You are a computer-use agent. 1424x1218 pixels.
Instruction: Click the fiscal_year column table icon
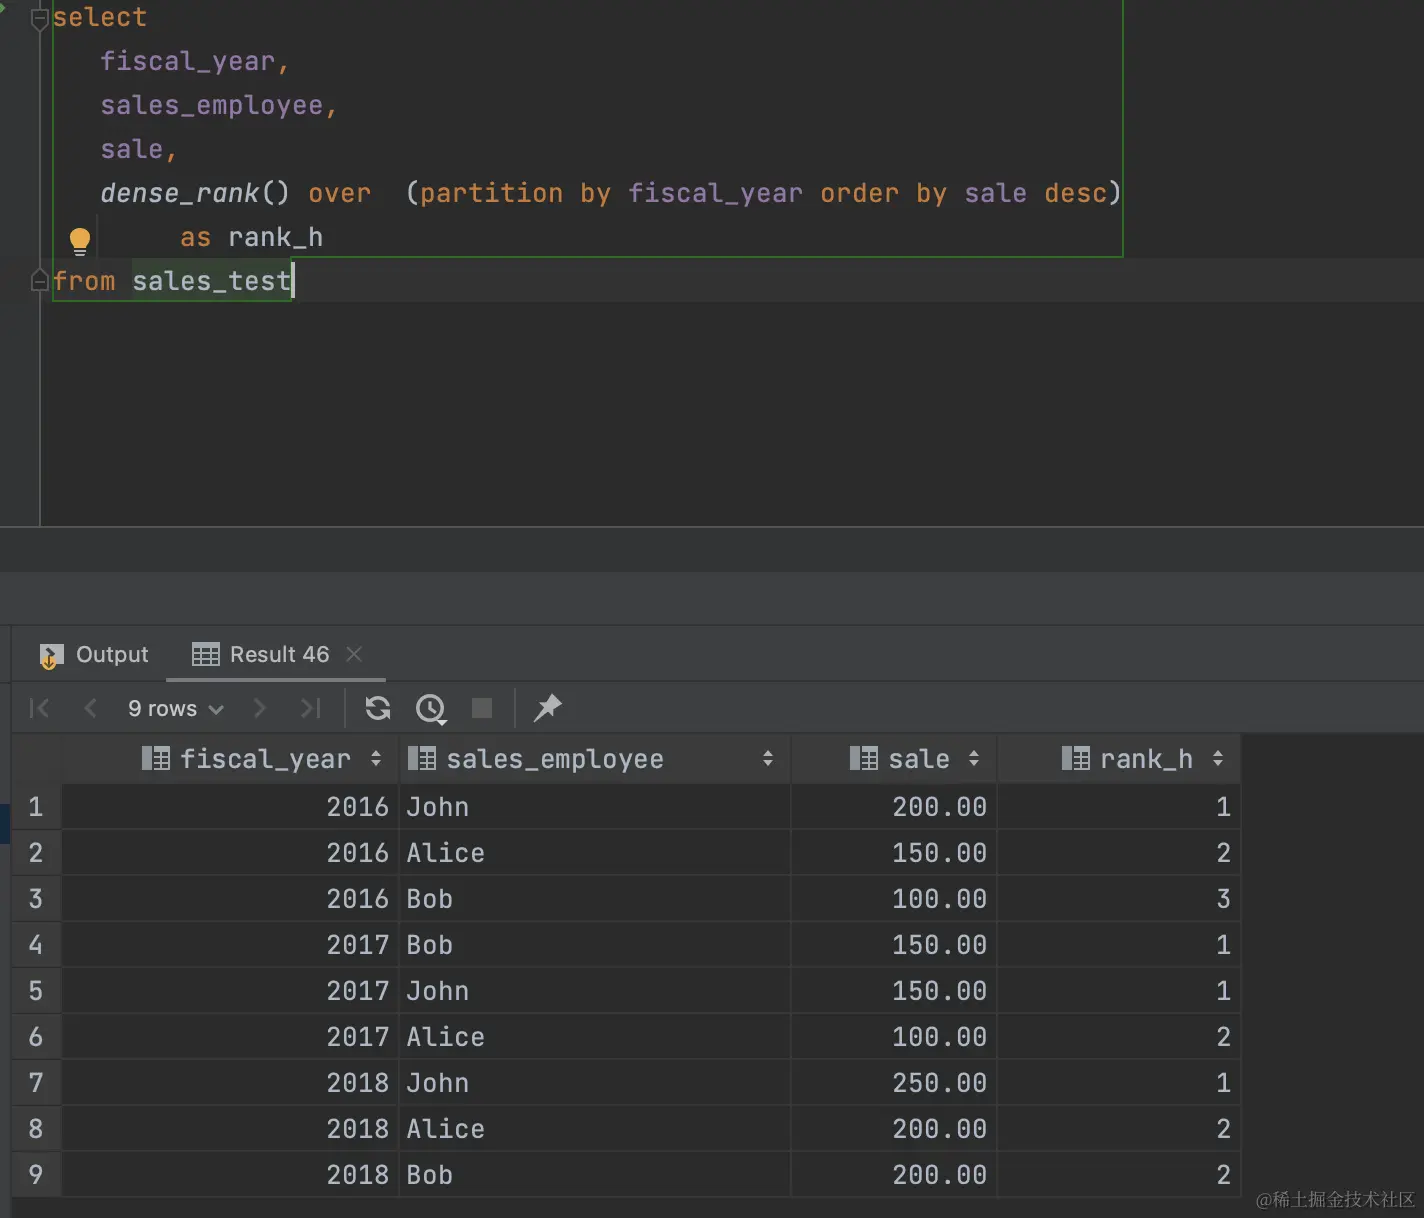coord(156,759)
